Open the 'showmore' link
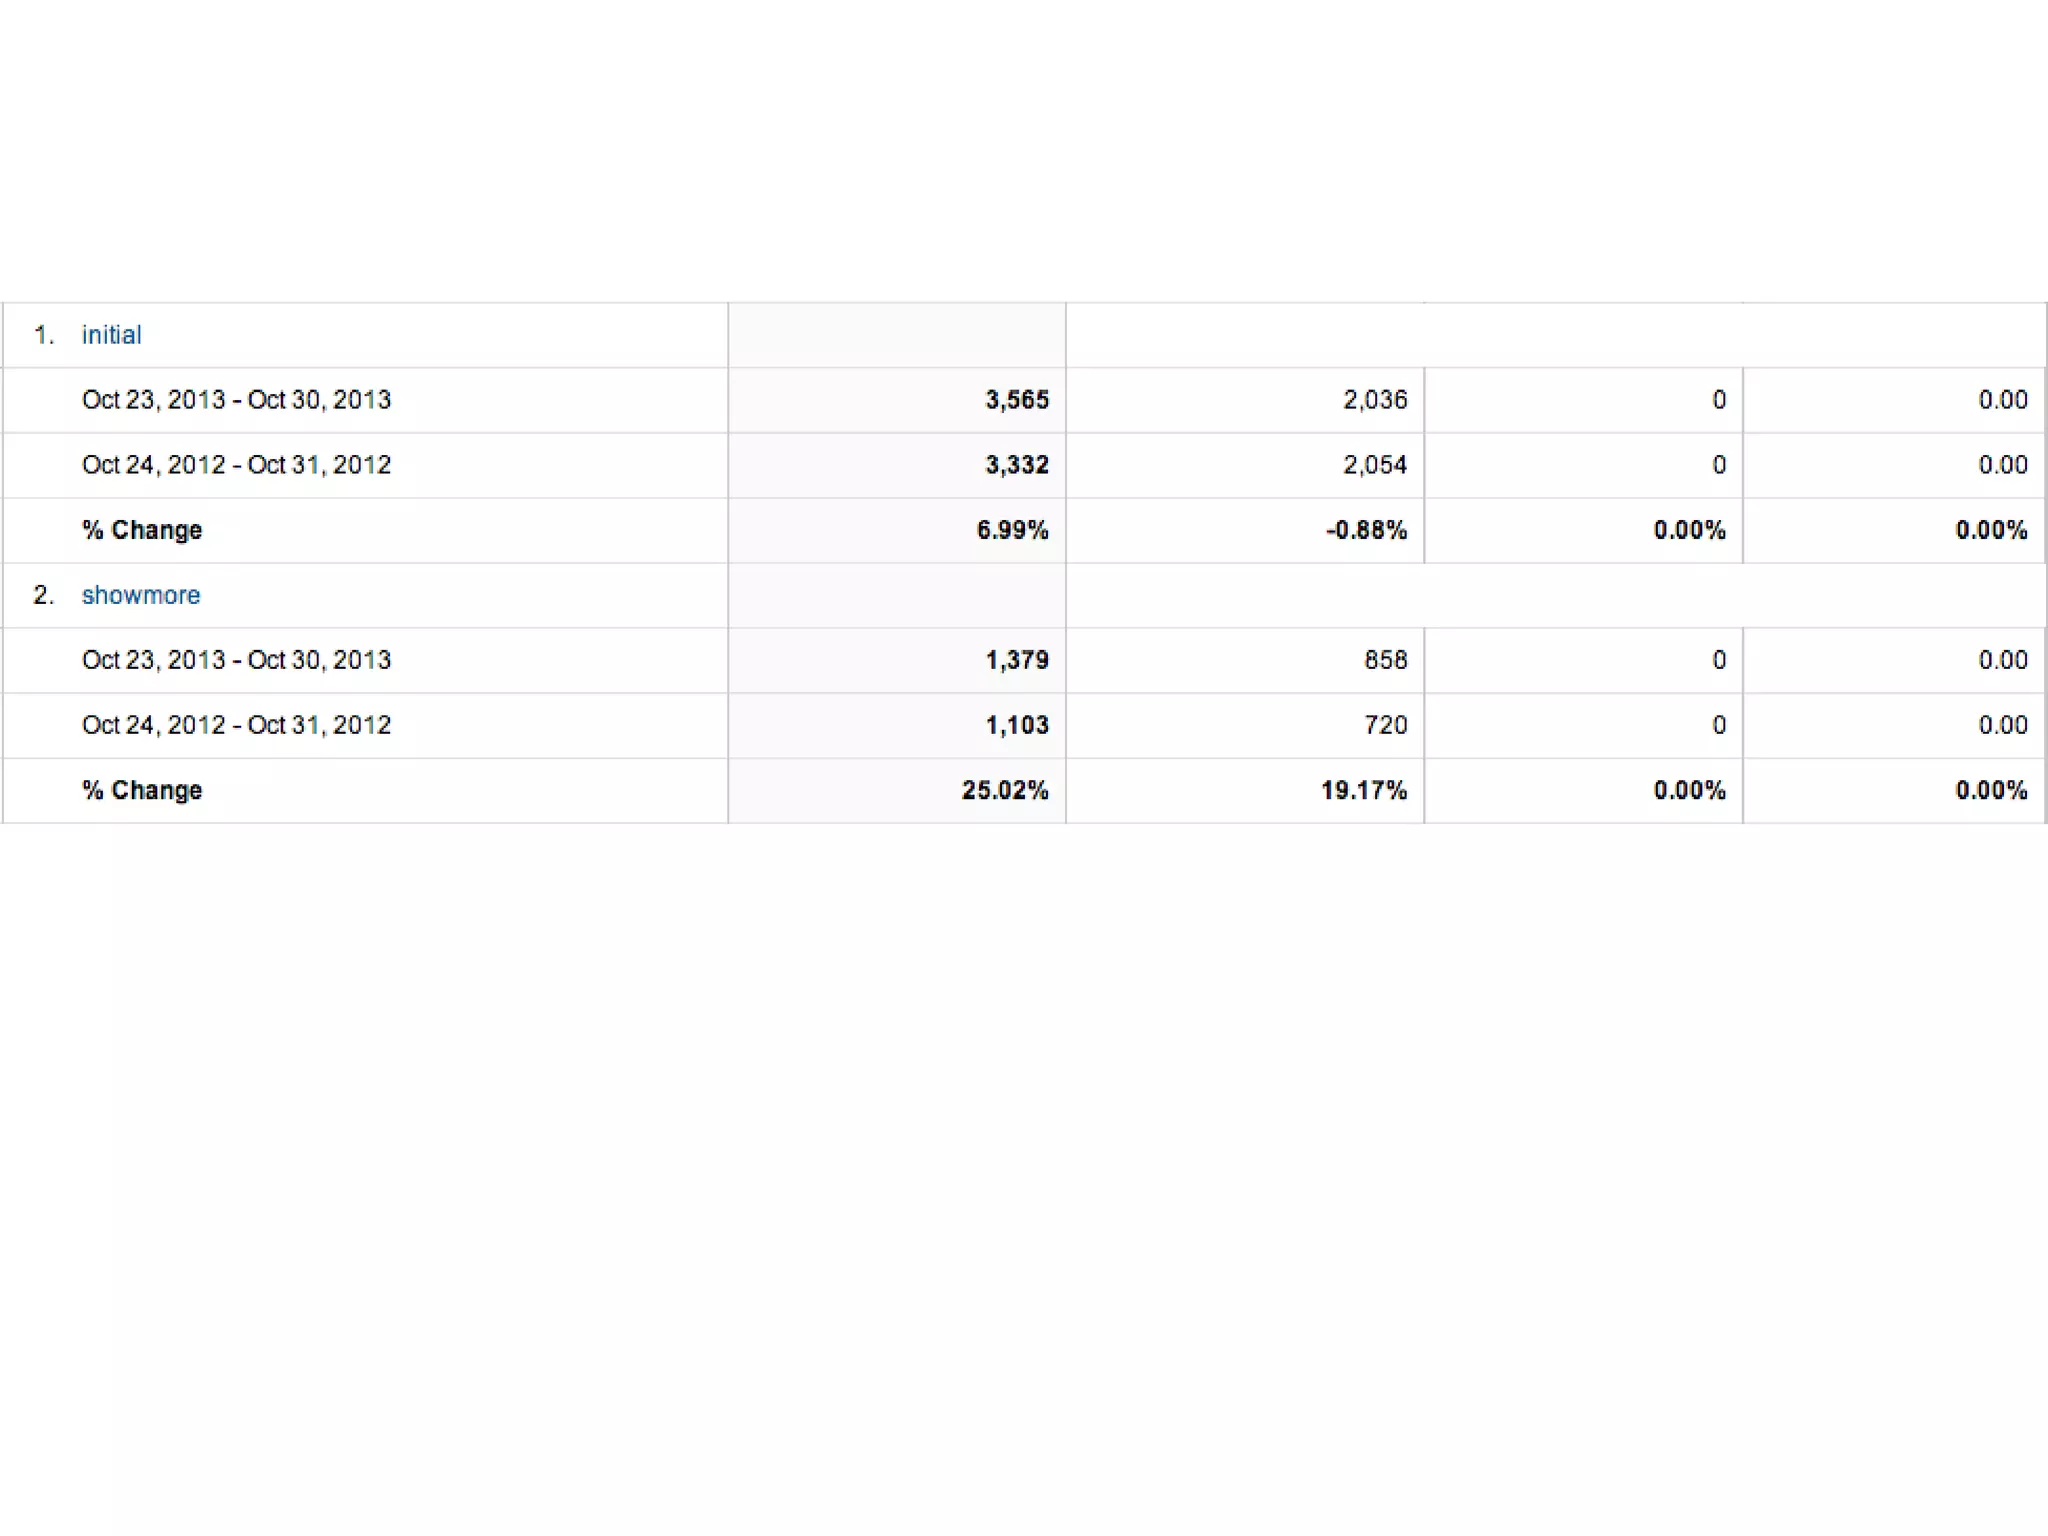The height and width of the screenshot is (1536, 2048). (x=141, y=595)
